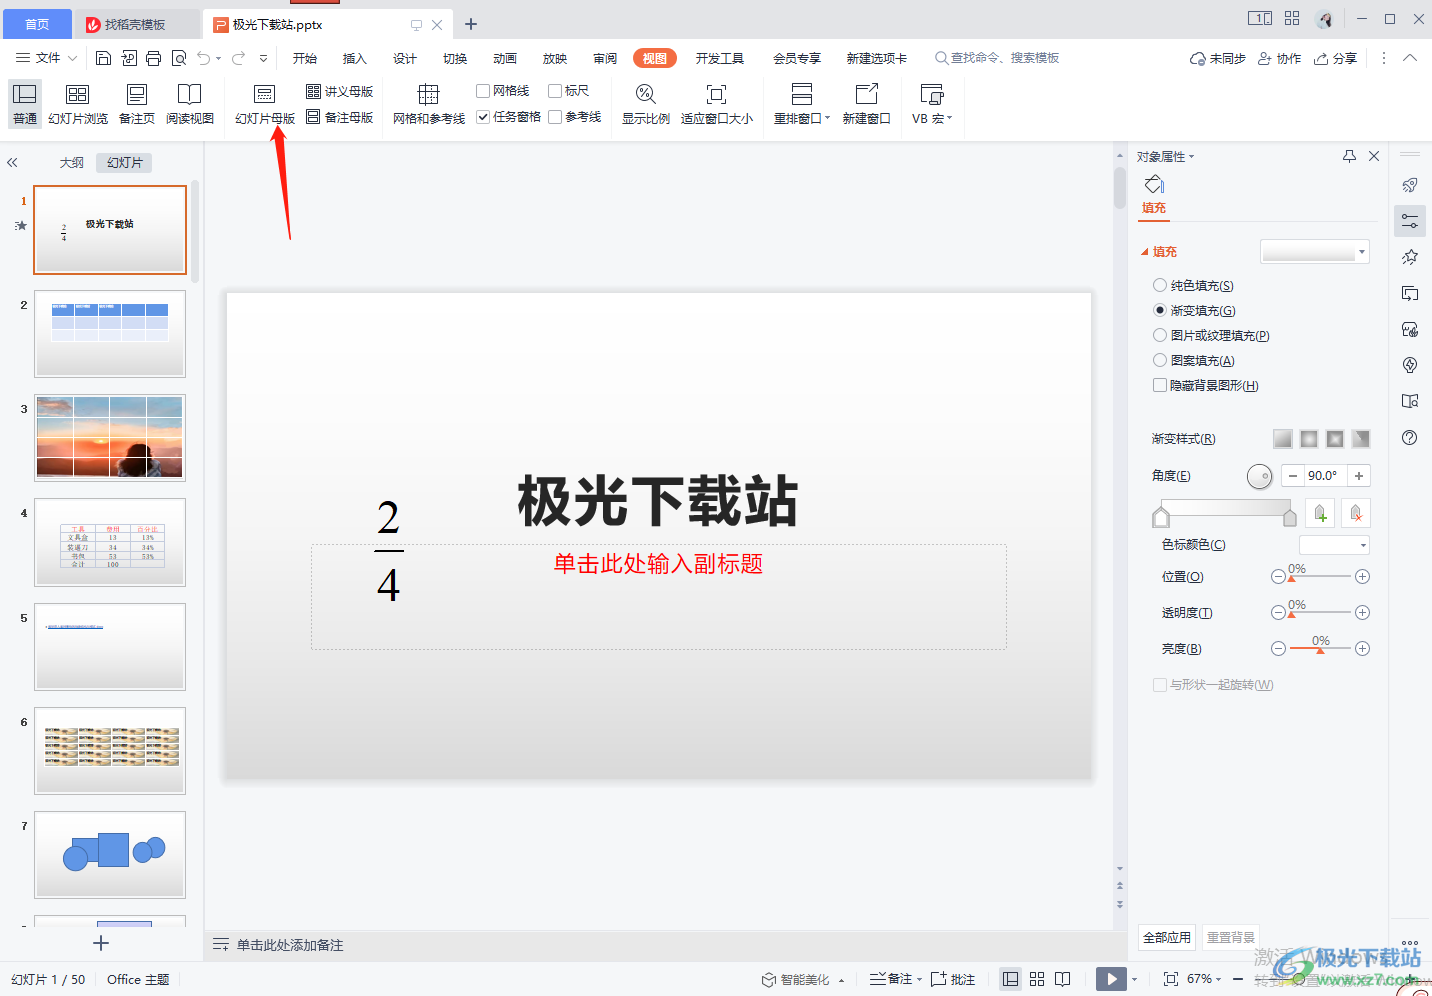The height and width of the screenshot is (996, 1432).
Task: Open the File menu dropdown
Action: tap(47, 58)
